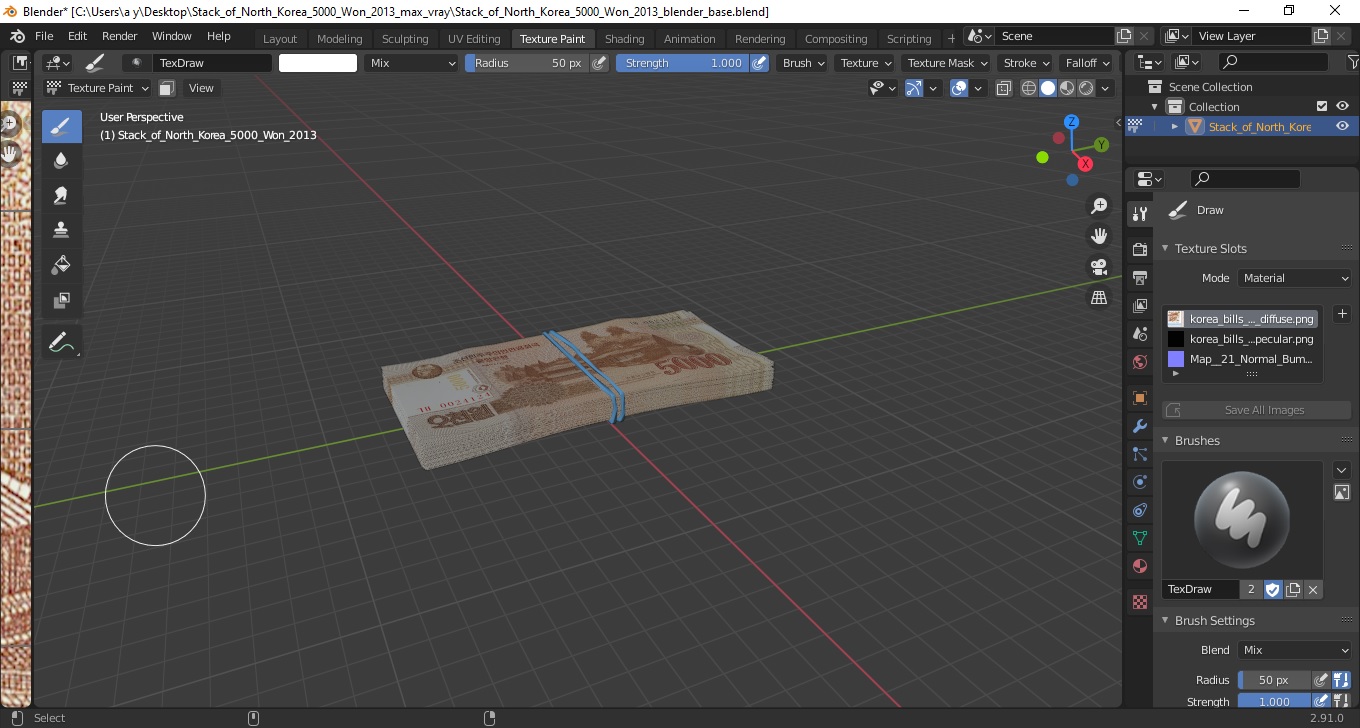Open the Object properties tab
This screenshot has height=728, width=1360.
(x=1139, y=398)
